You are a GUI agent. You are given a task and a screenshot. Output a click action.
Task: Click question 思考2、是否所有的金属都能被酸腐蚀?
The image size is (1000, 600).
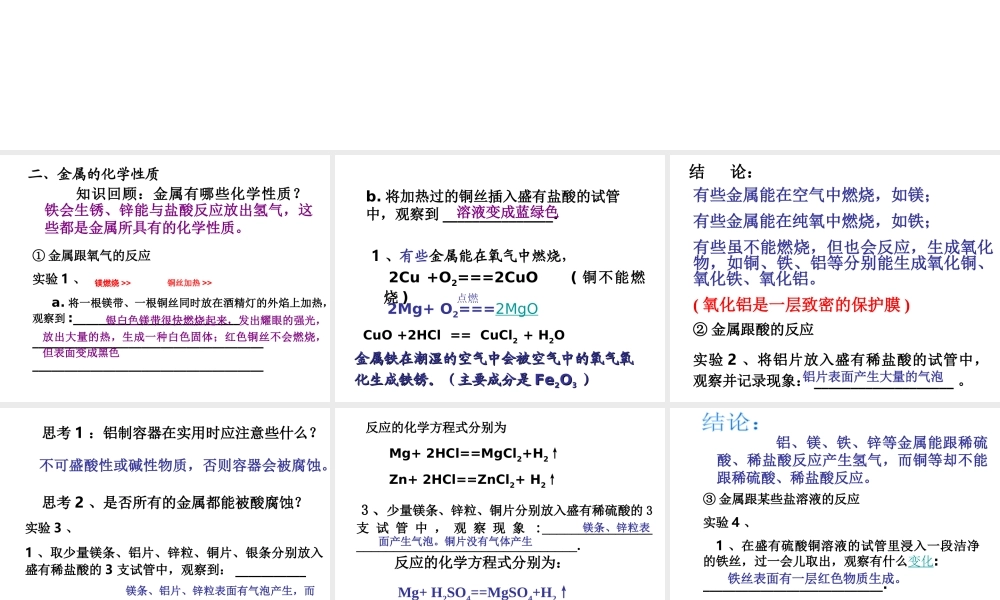tap(172, 502)
